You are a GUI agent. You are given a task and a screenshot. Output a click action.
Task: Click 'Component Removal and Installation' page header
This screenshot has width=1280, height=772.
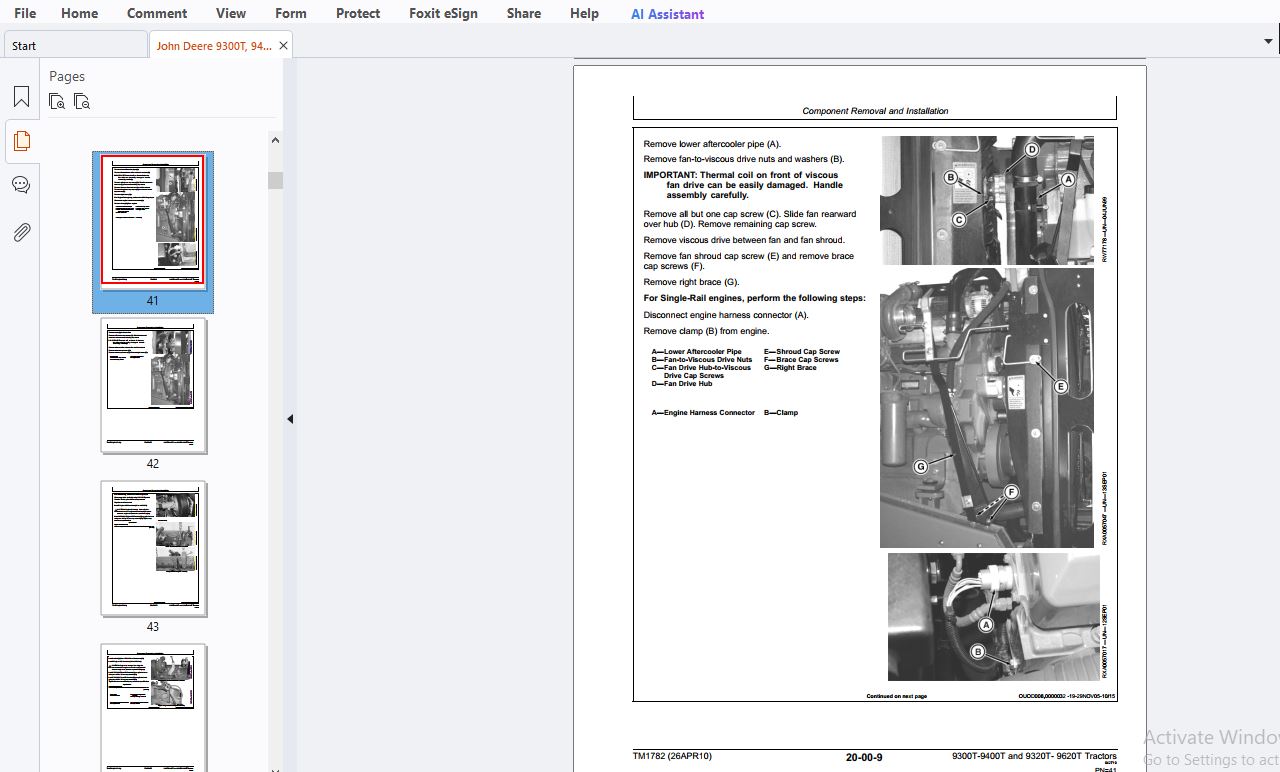pos(875,111)
